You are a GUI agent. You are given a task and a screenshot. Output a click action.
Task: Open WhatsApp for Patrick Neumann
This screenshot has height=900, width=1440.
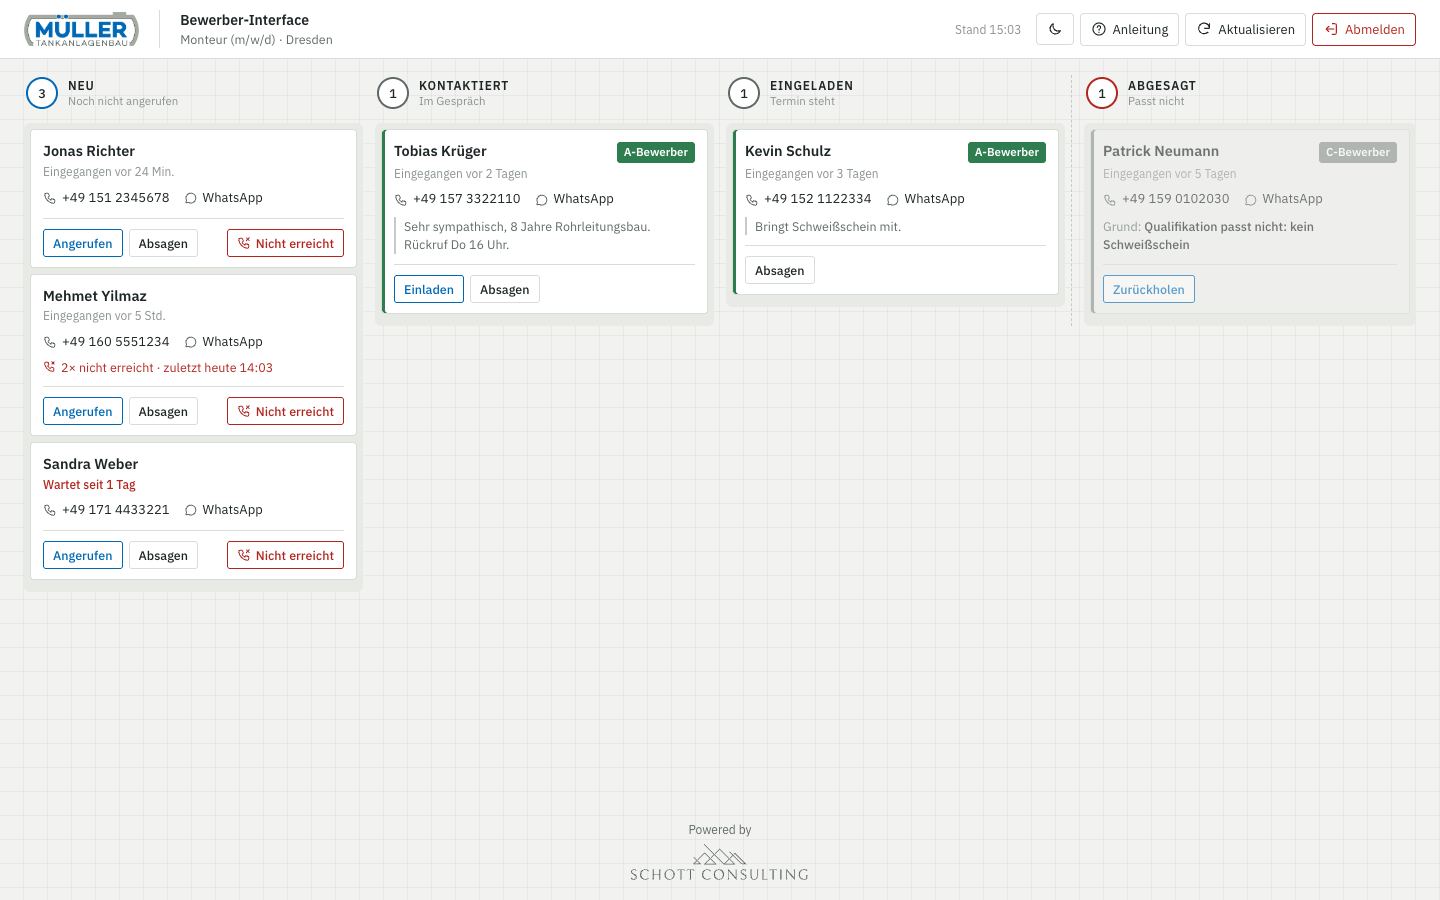click(x=1284, y=199)
